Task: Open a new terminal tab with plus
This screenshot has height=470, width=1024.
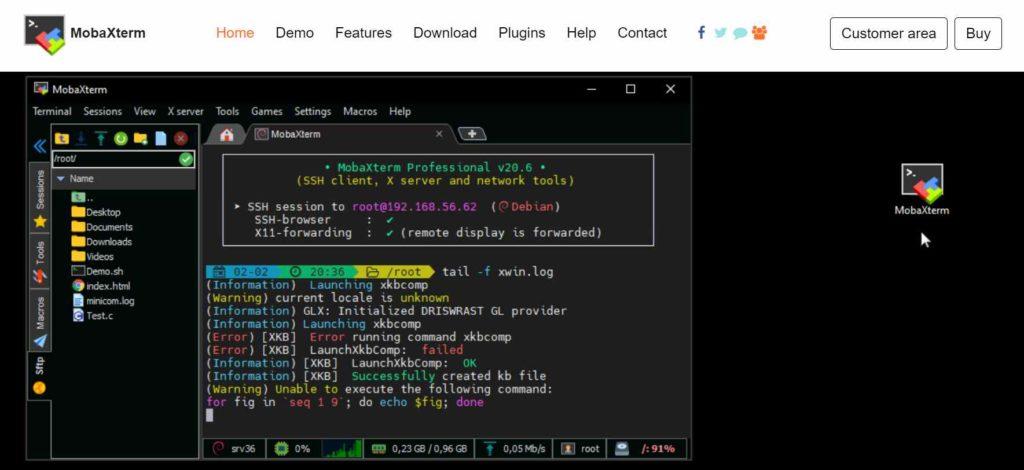Action: pyautogui.click(x=472, y=134)
